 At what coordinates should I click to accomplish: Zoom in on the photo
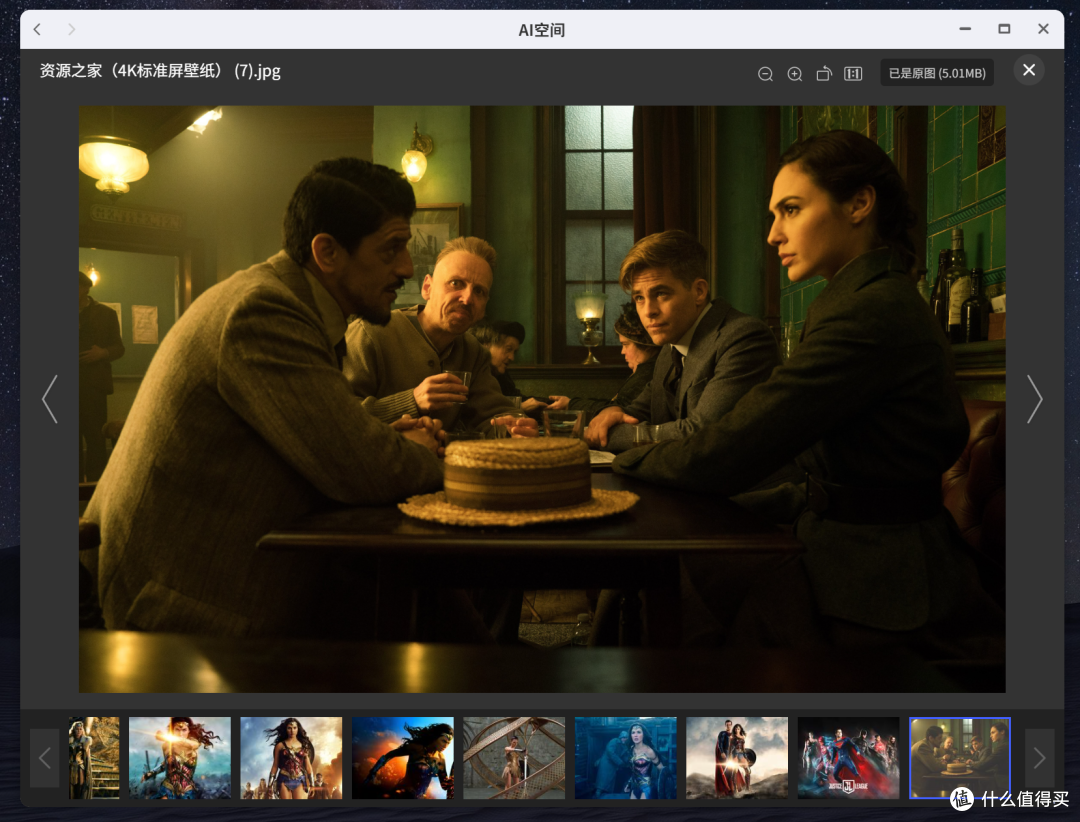coord(795,74)
